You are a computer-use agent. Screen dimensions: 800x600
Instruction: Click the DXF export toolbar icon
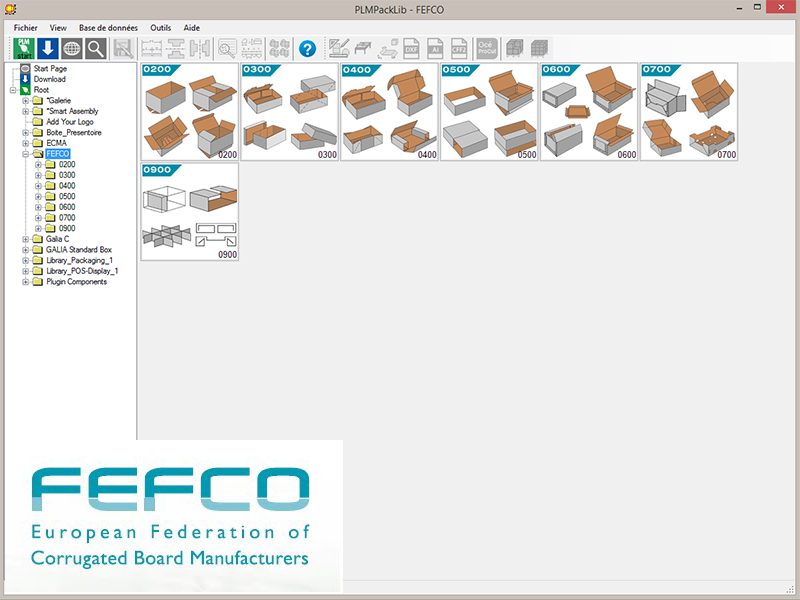click(x=411, y=48)
